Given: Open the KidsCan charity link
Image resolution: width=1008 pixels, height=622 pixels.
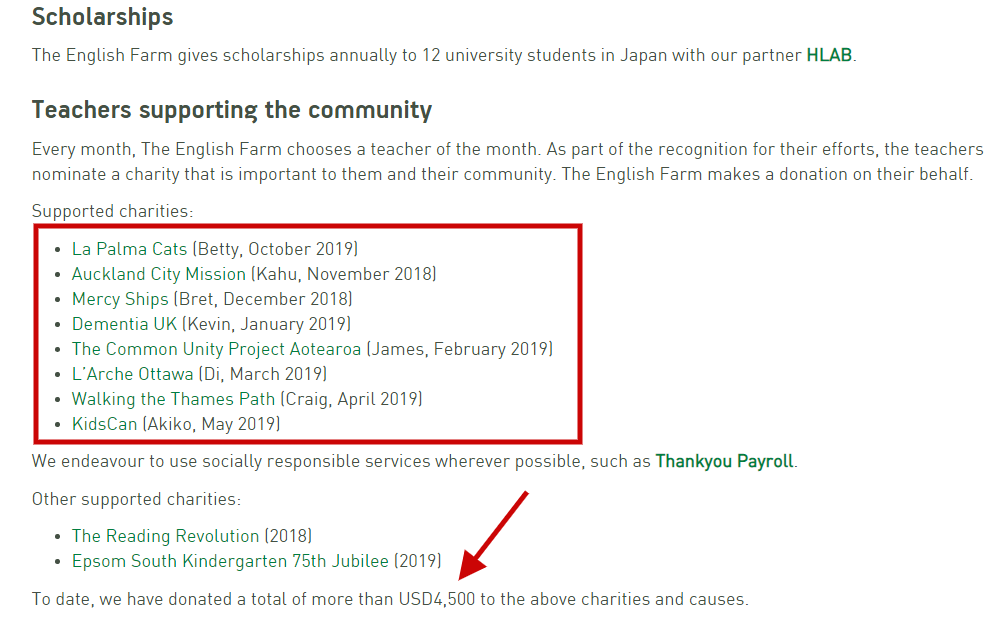Looking at the screenshot, I should (104, 424).
